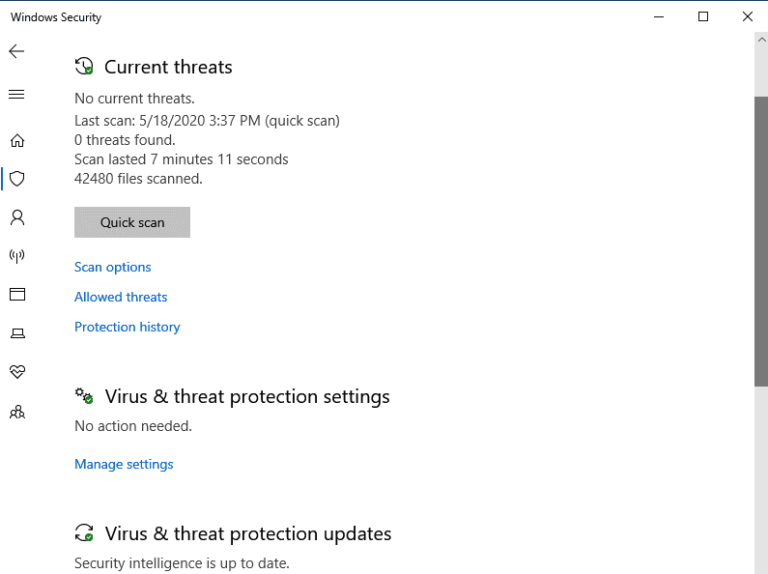Screen dimensions: 768x574
Task: Open App & browser control icon
Action: tap(16, 294)
